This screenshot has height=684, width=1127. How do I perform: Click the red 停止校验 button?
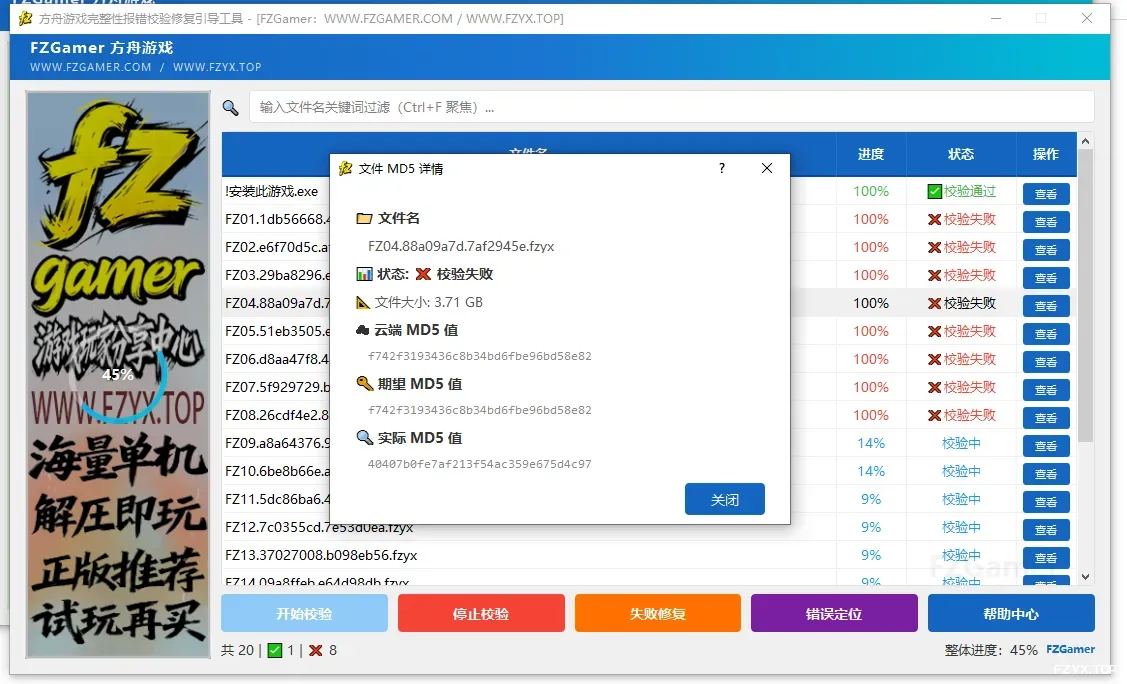pos(481,614)
